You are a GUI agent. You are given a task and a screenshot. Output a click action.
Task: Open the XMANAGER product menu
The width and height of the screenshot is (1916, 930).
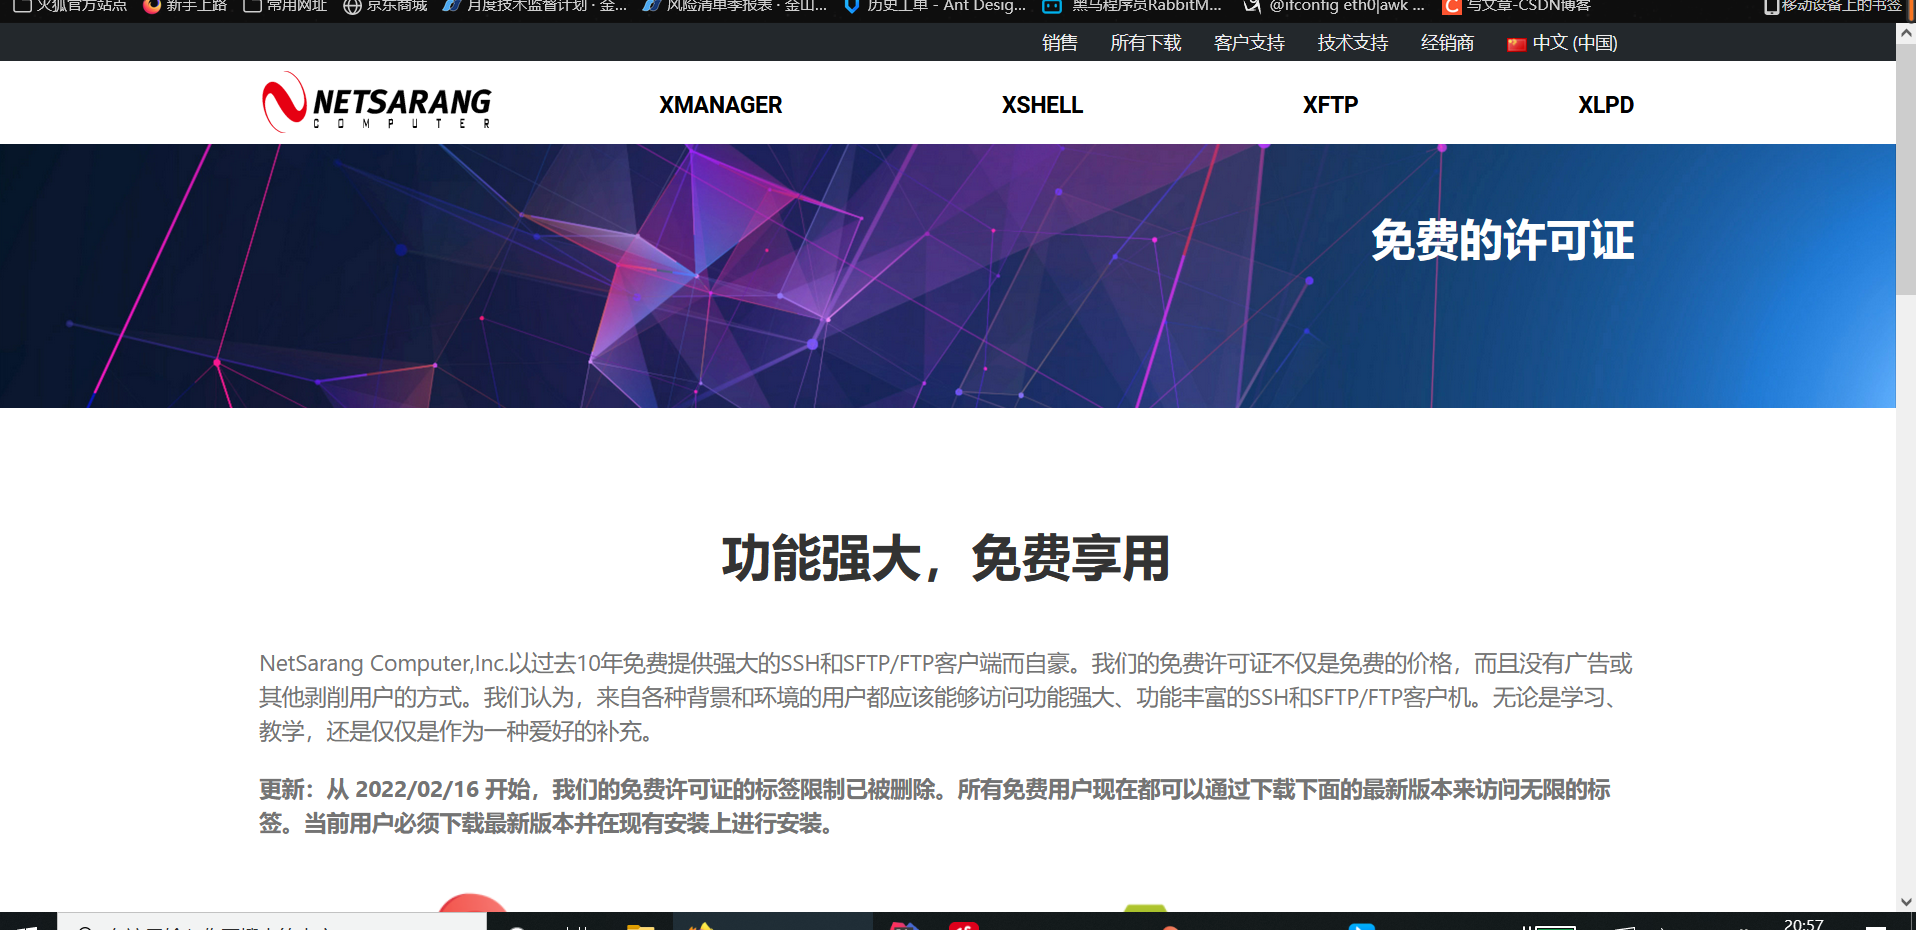click(x=720, y=105)
